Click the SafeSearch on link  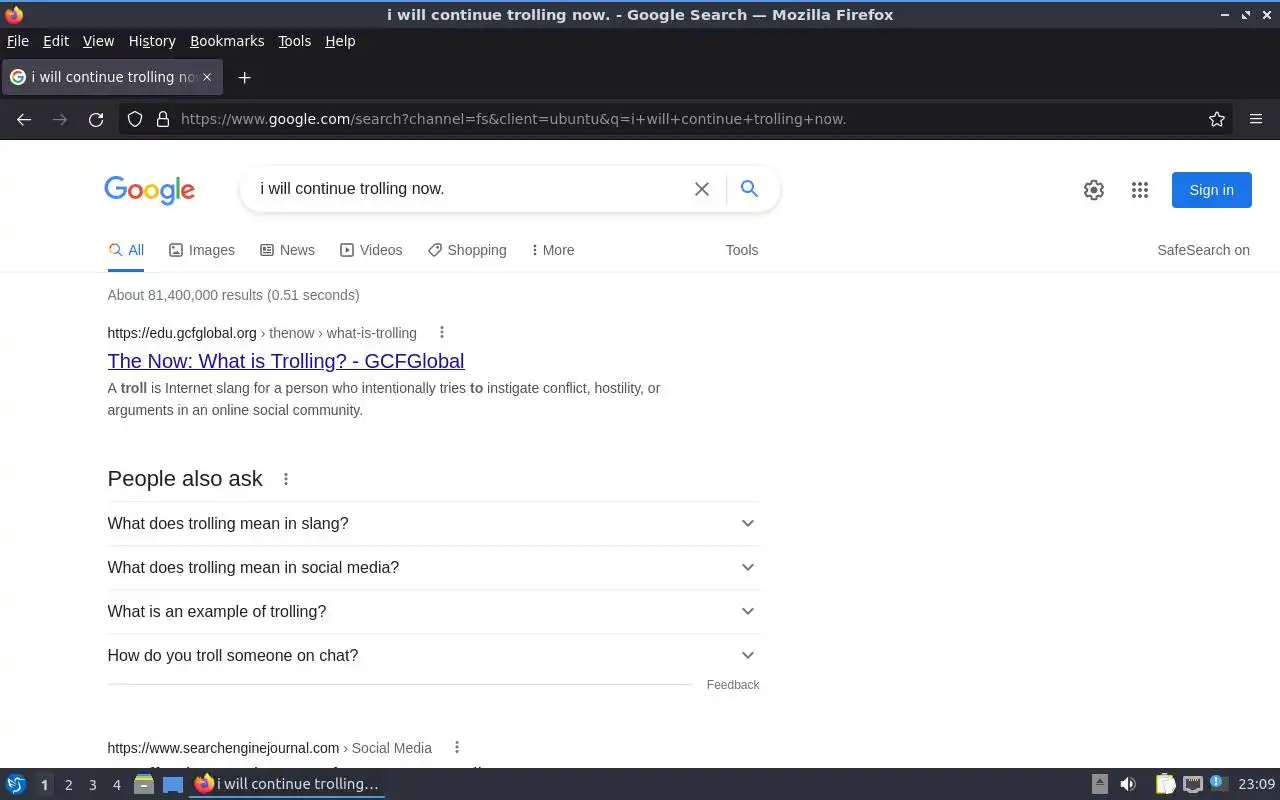point(1204,250)
